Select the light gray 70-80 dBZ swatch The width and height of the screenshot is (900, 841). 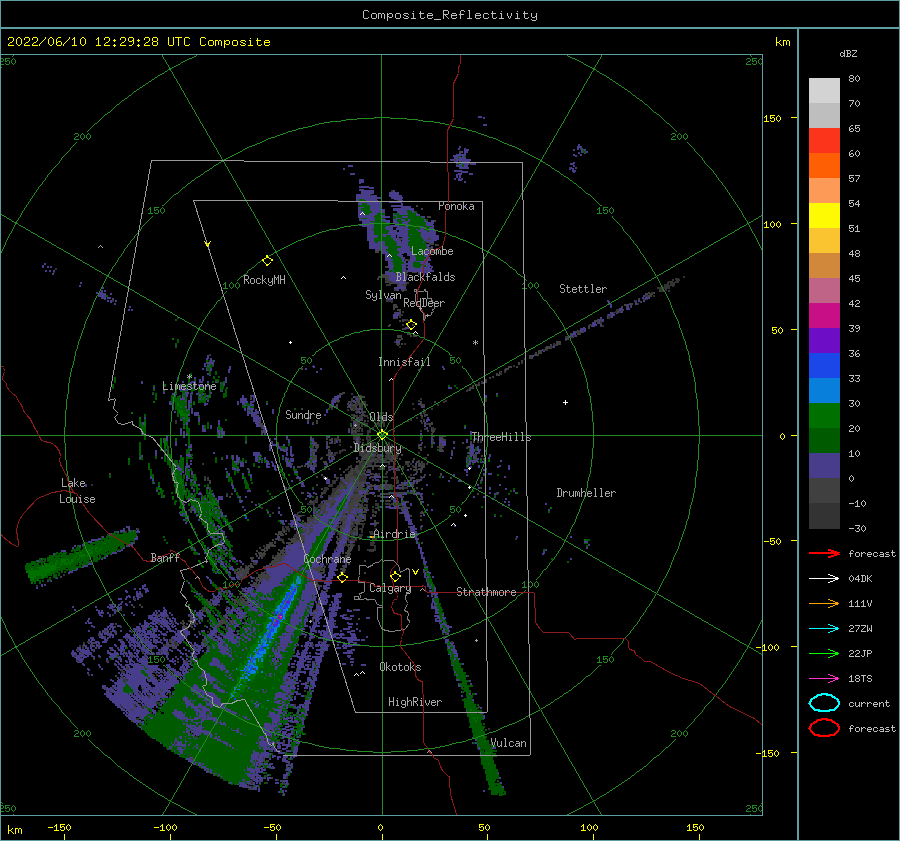tap(824, 91)
